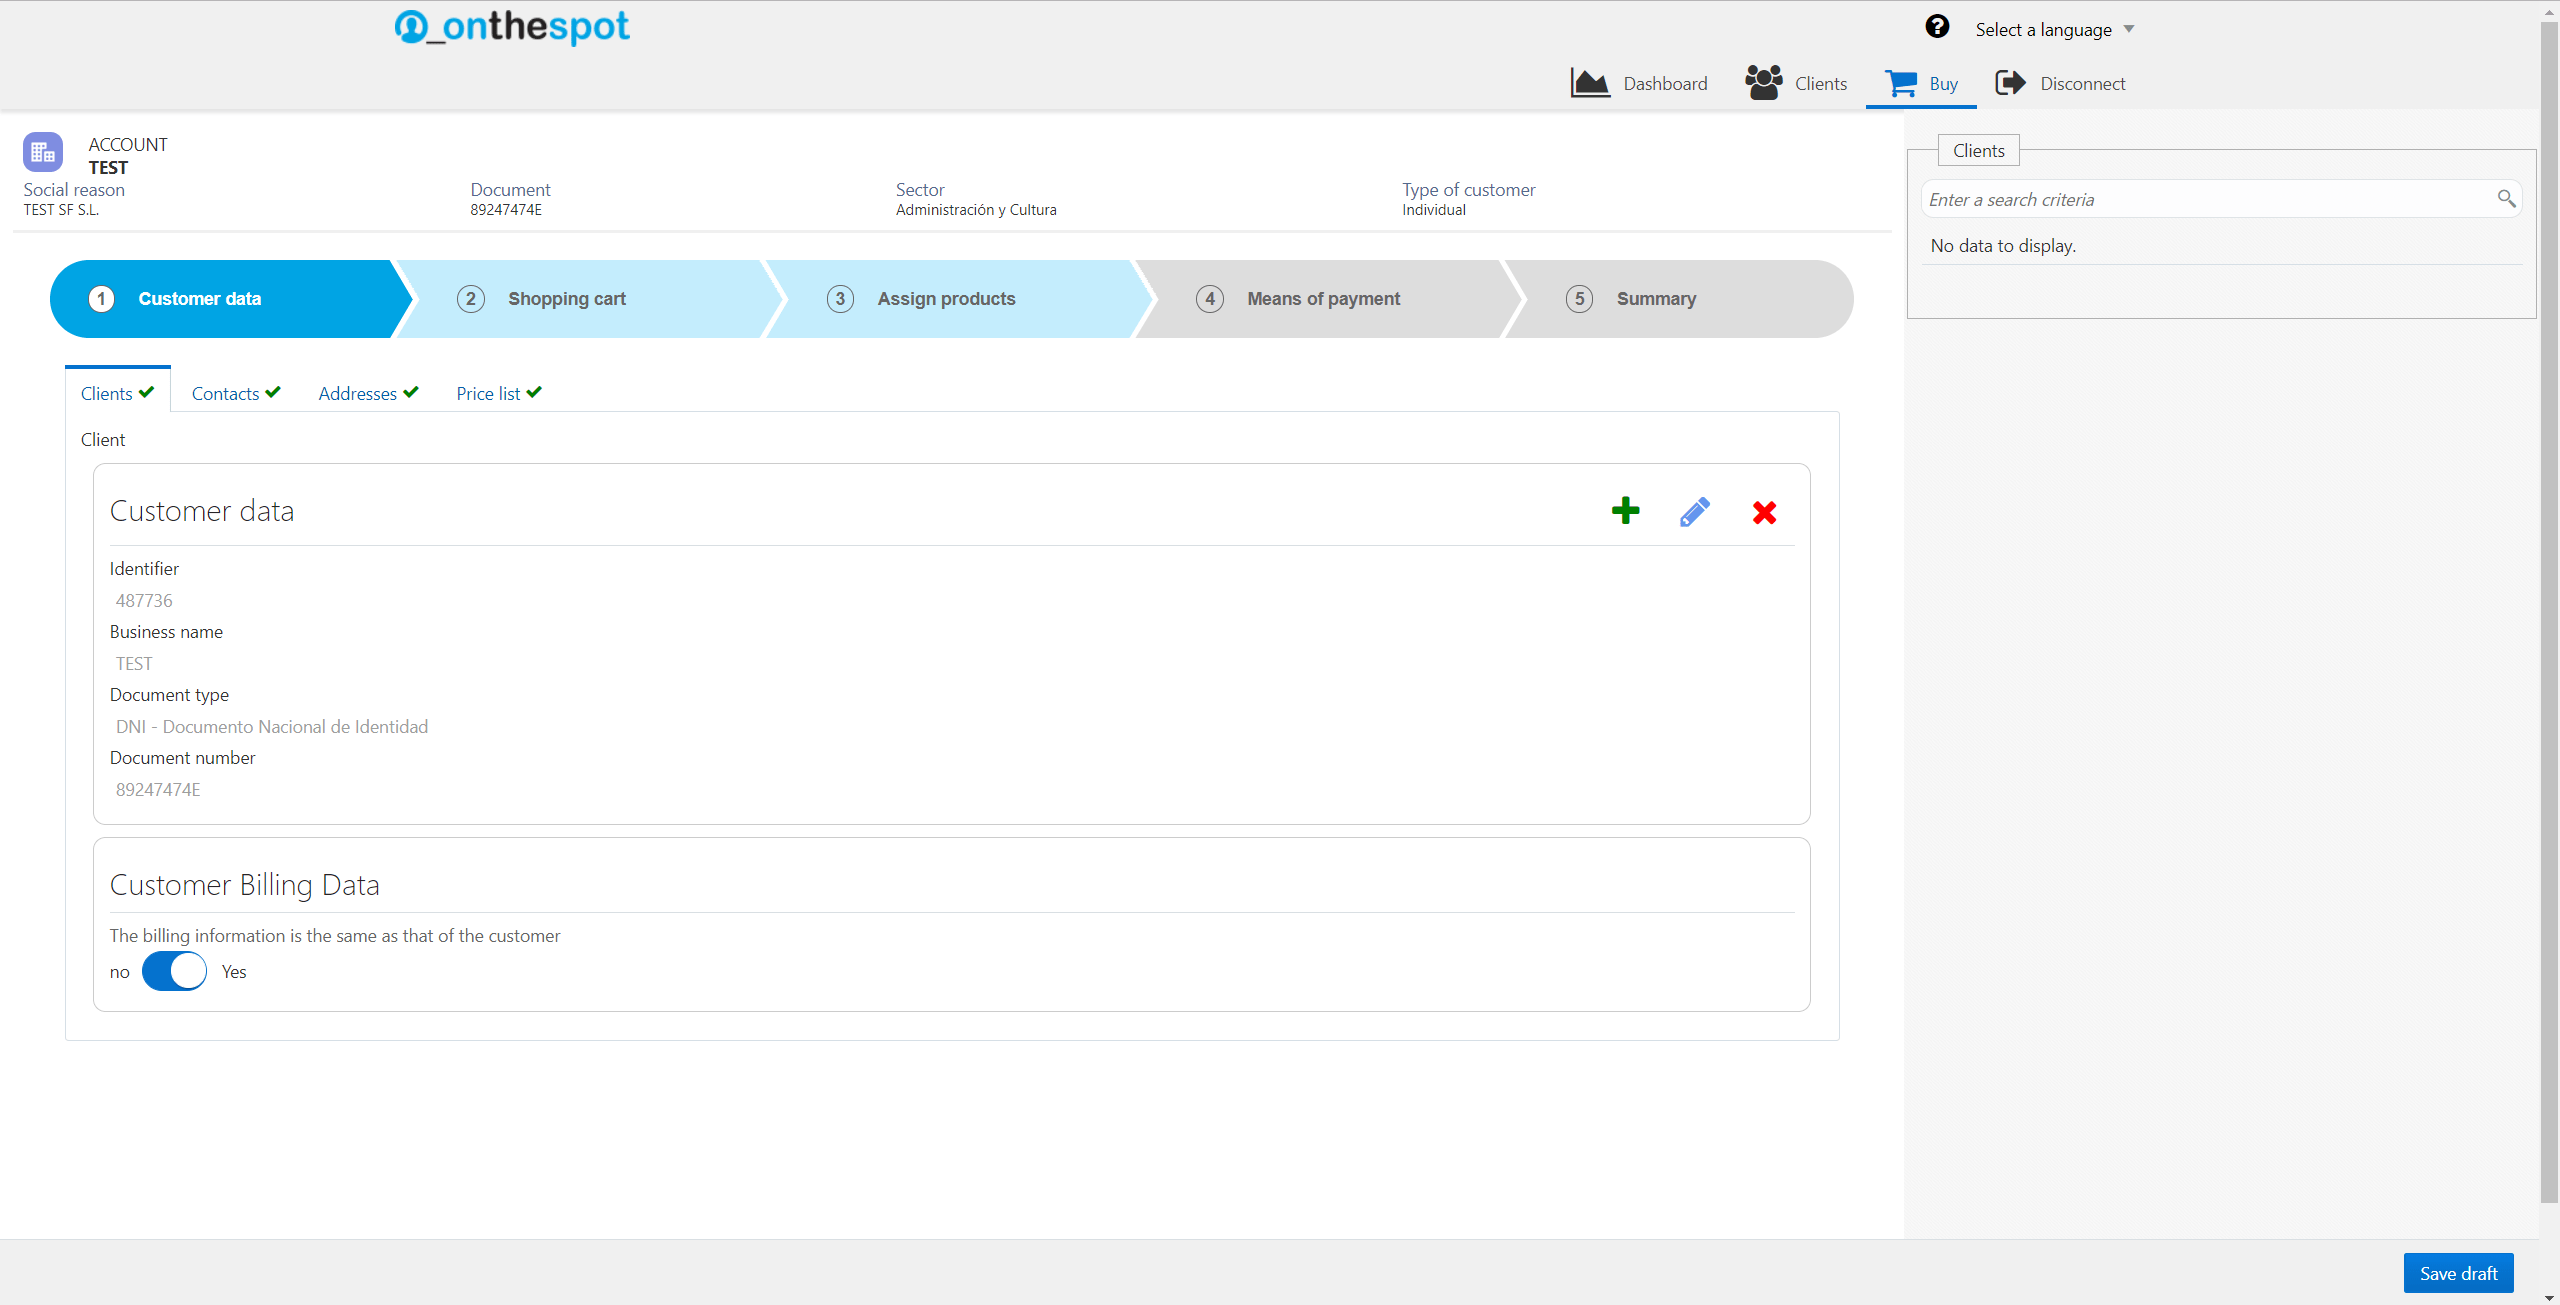Viewport: 2560px width, 1305px height.
Task: Open the Select a language dropdown
Action: (2054, 30)
